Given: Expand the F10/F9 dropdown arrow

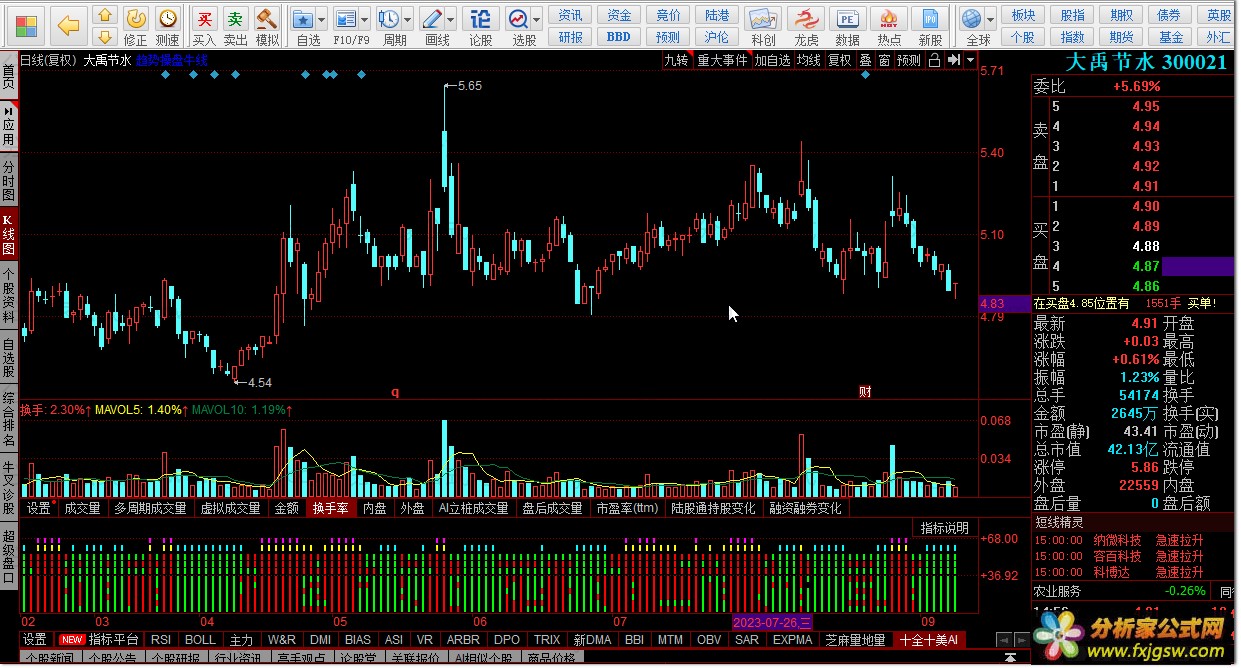Looking at the screenshot, I should click(365, 19).
